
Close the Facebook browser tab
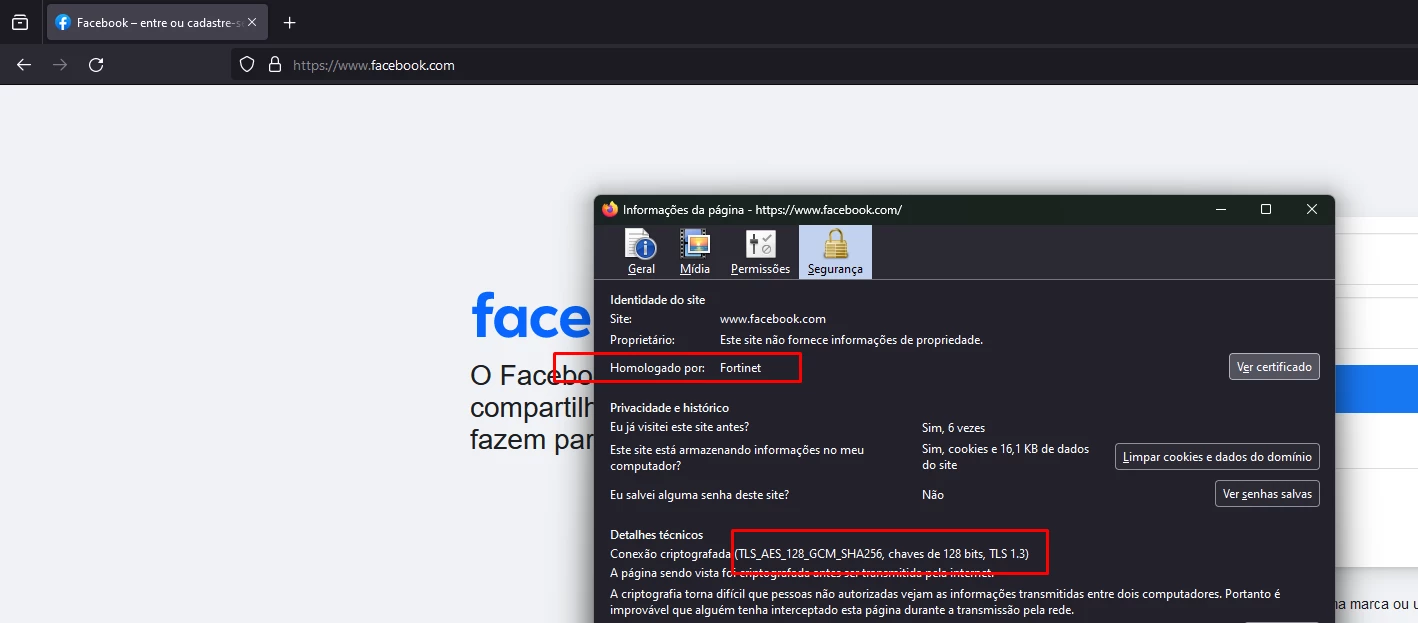[252, 22]
